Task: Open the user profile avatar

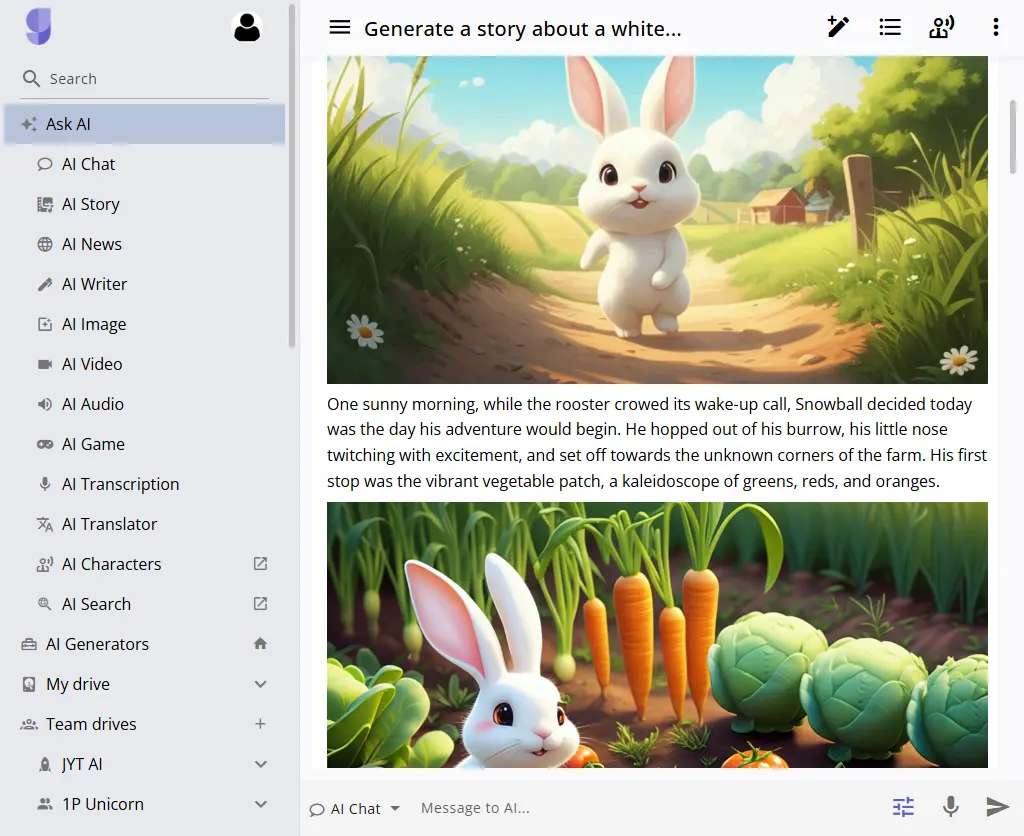Action: click(247, 27)
